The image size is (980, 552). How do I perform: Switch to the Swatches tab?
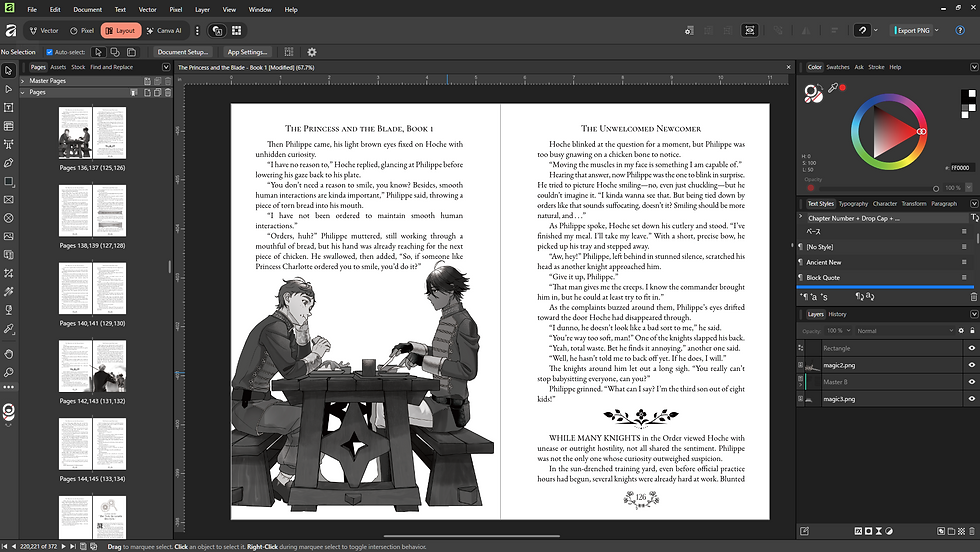click(838, 67)
